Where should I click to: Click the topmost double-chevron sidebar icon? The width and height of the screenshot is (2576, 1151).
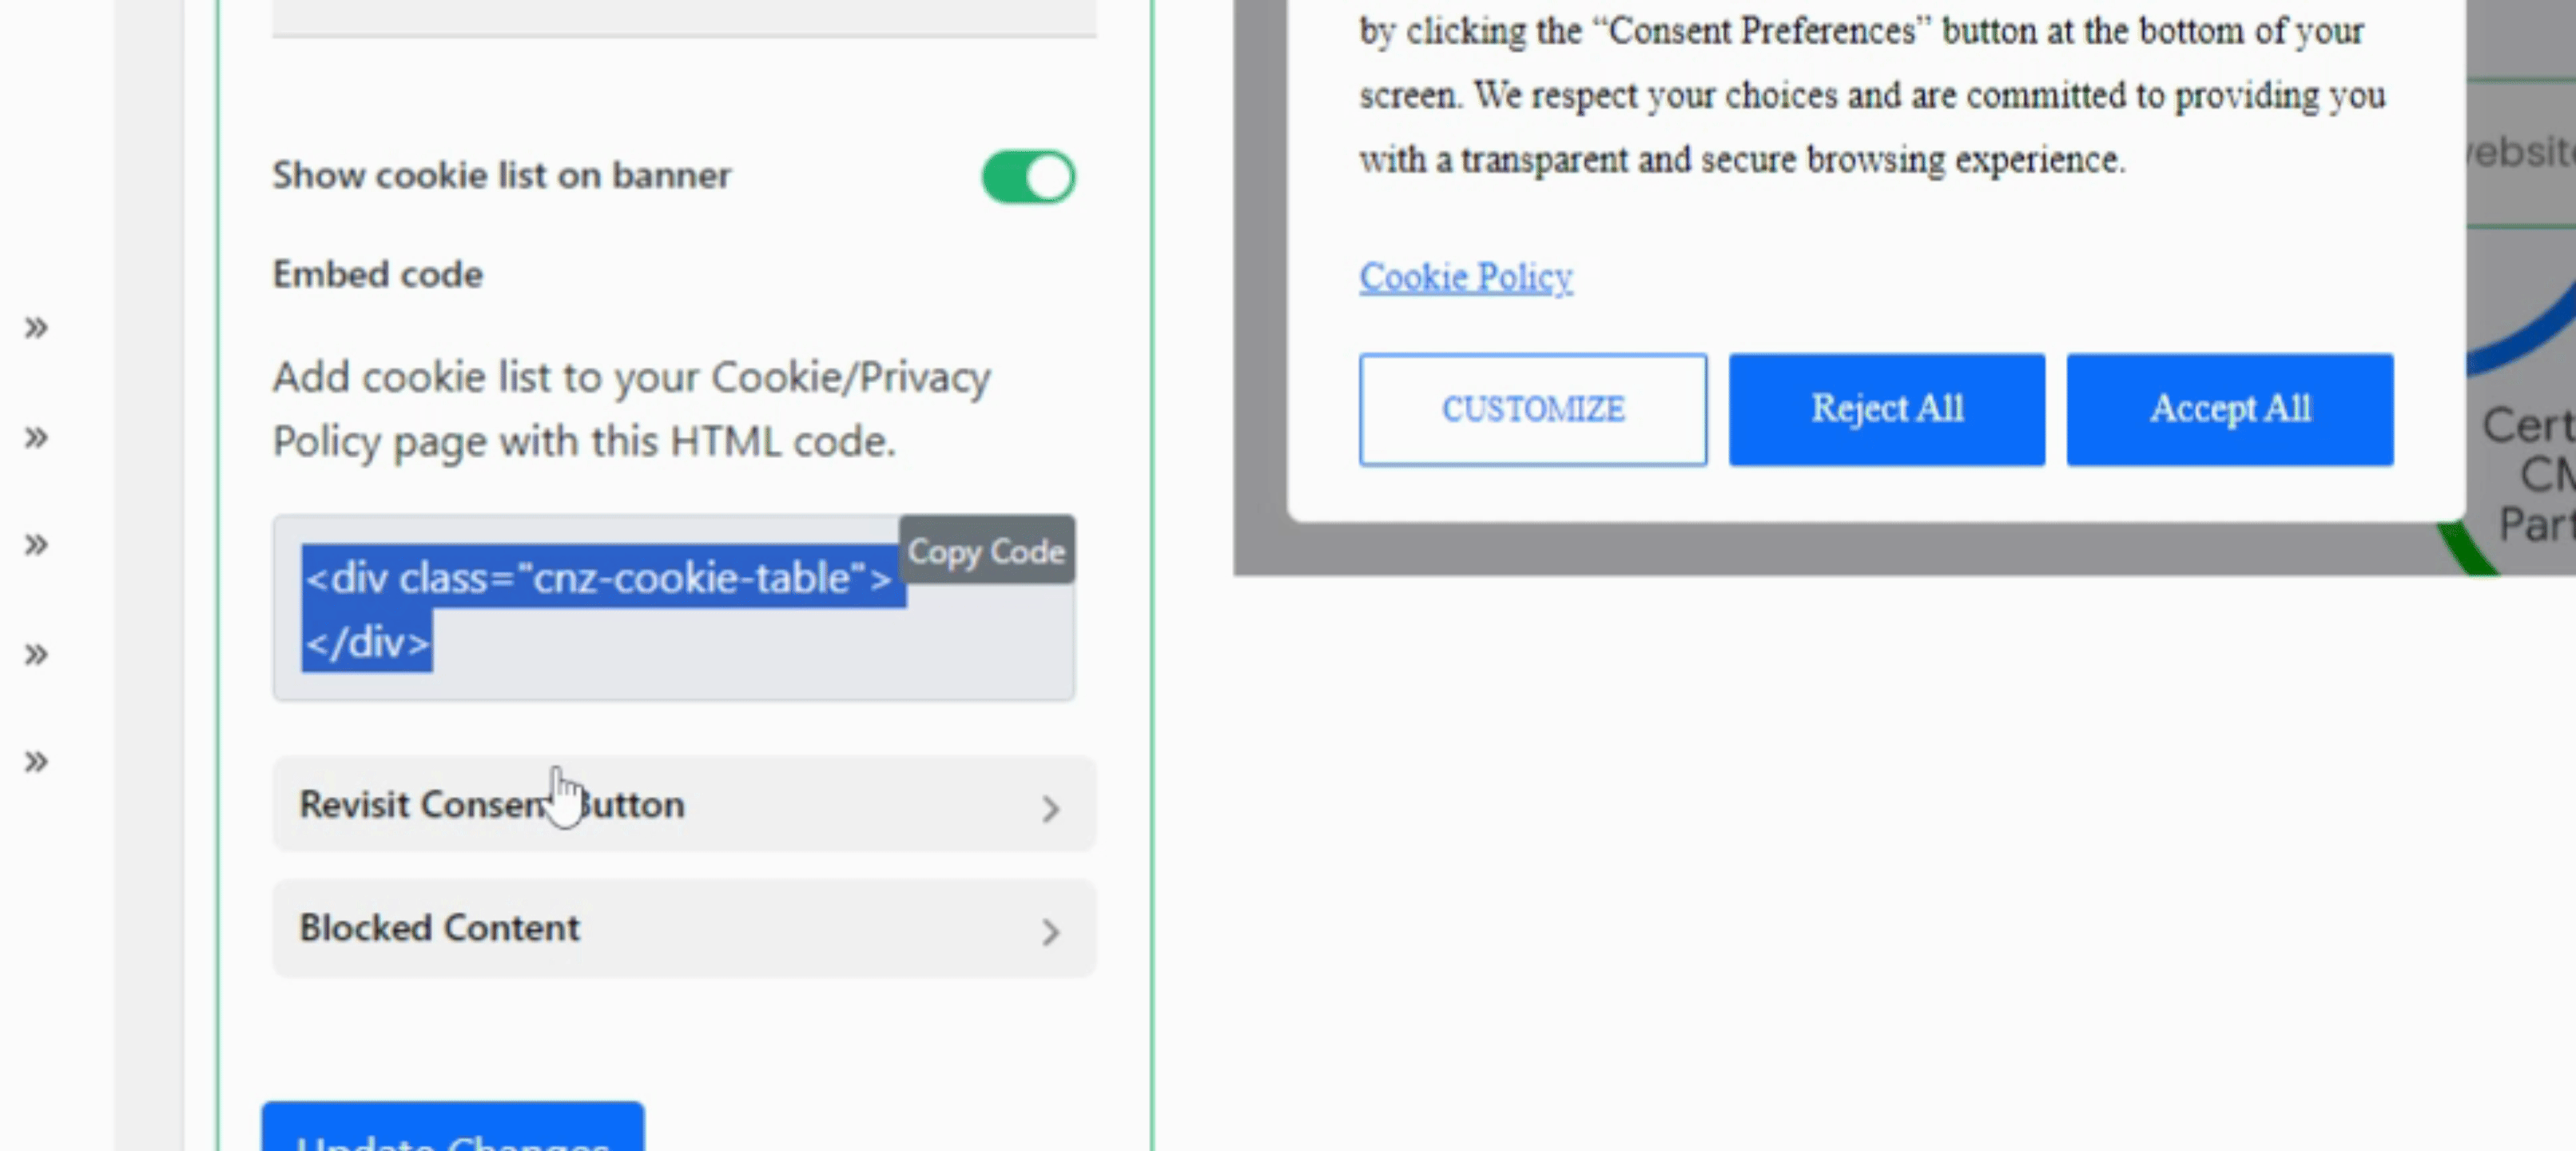36,328
